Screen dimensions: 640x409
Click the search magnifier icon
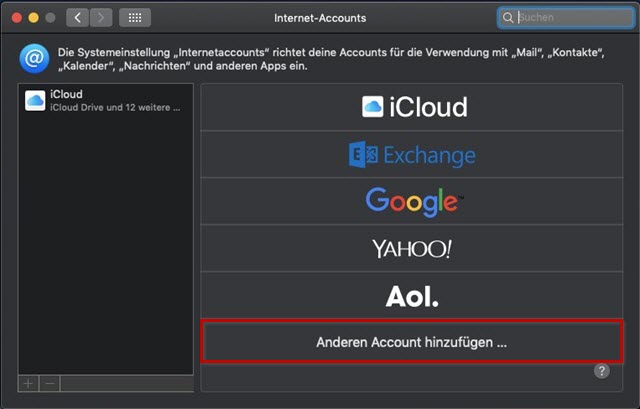[507, 18]
